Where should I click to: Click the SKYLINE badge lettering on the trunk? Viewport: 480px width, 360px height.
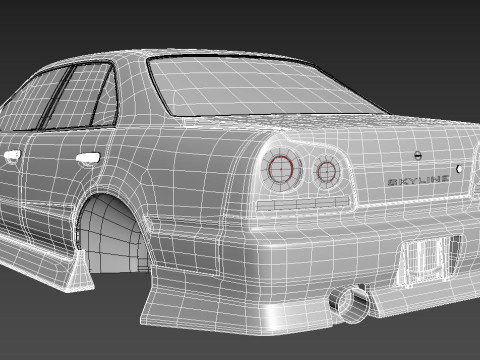pyautogui.click(x=418, y=180)
